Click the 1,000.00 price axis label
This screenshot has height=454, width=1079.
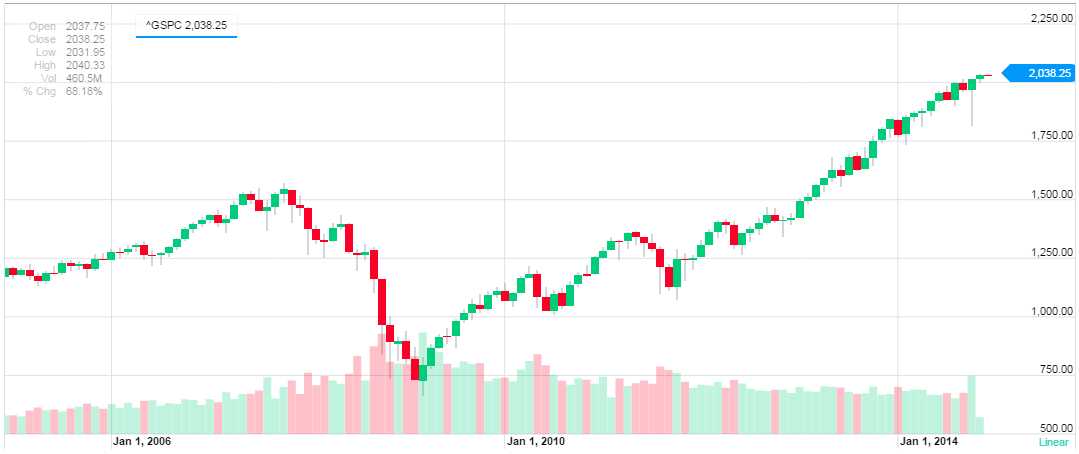point(1051,312)
